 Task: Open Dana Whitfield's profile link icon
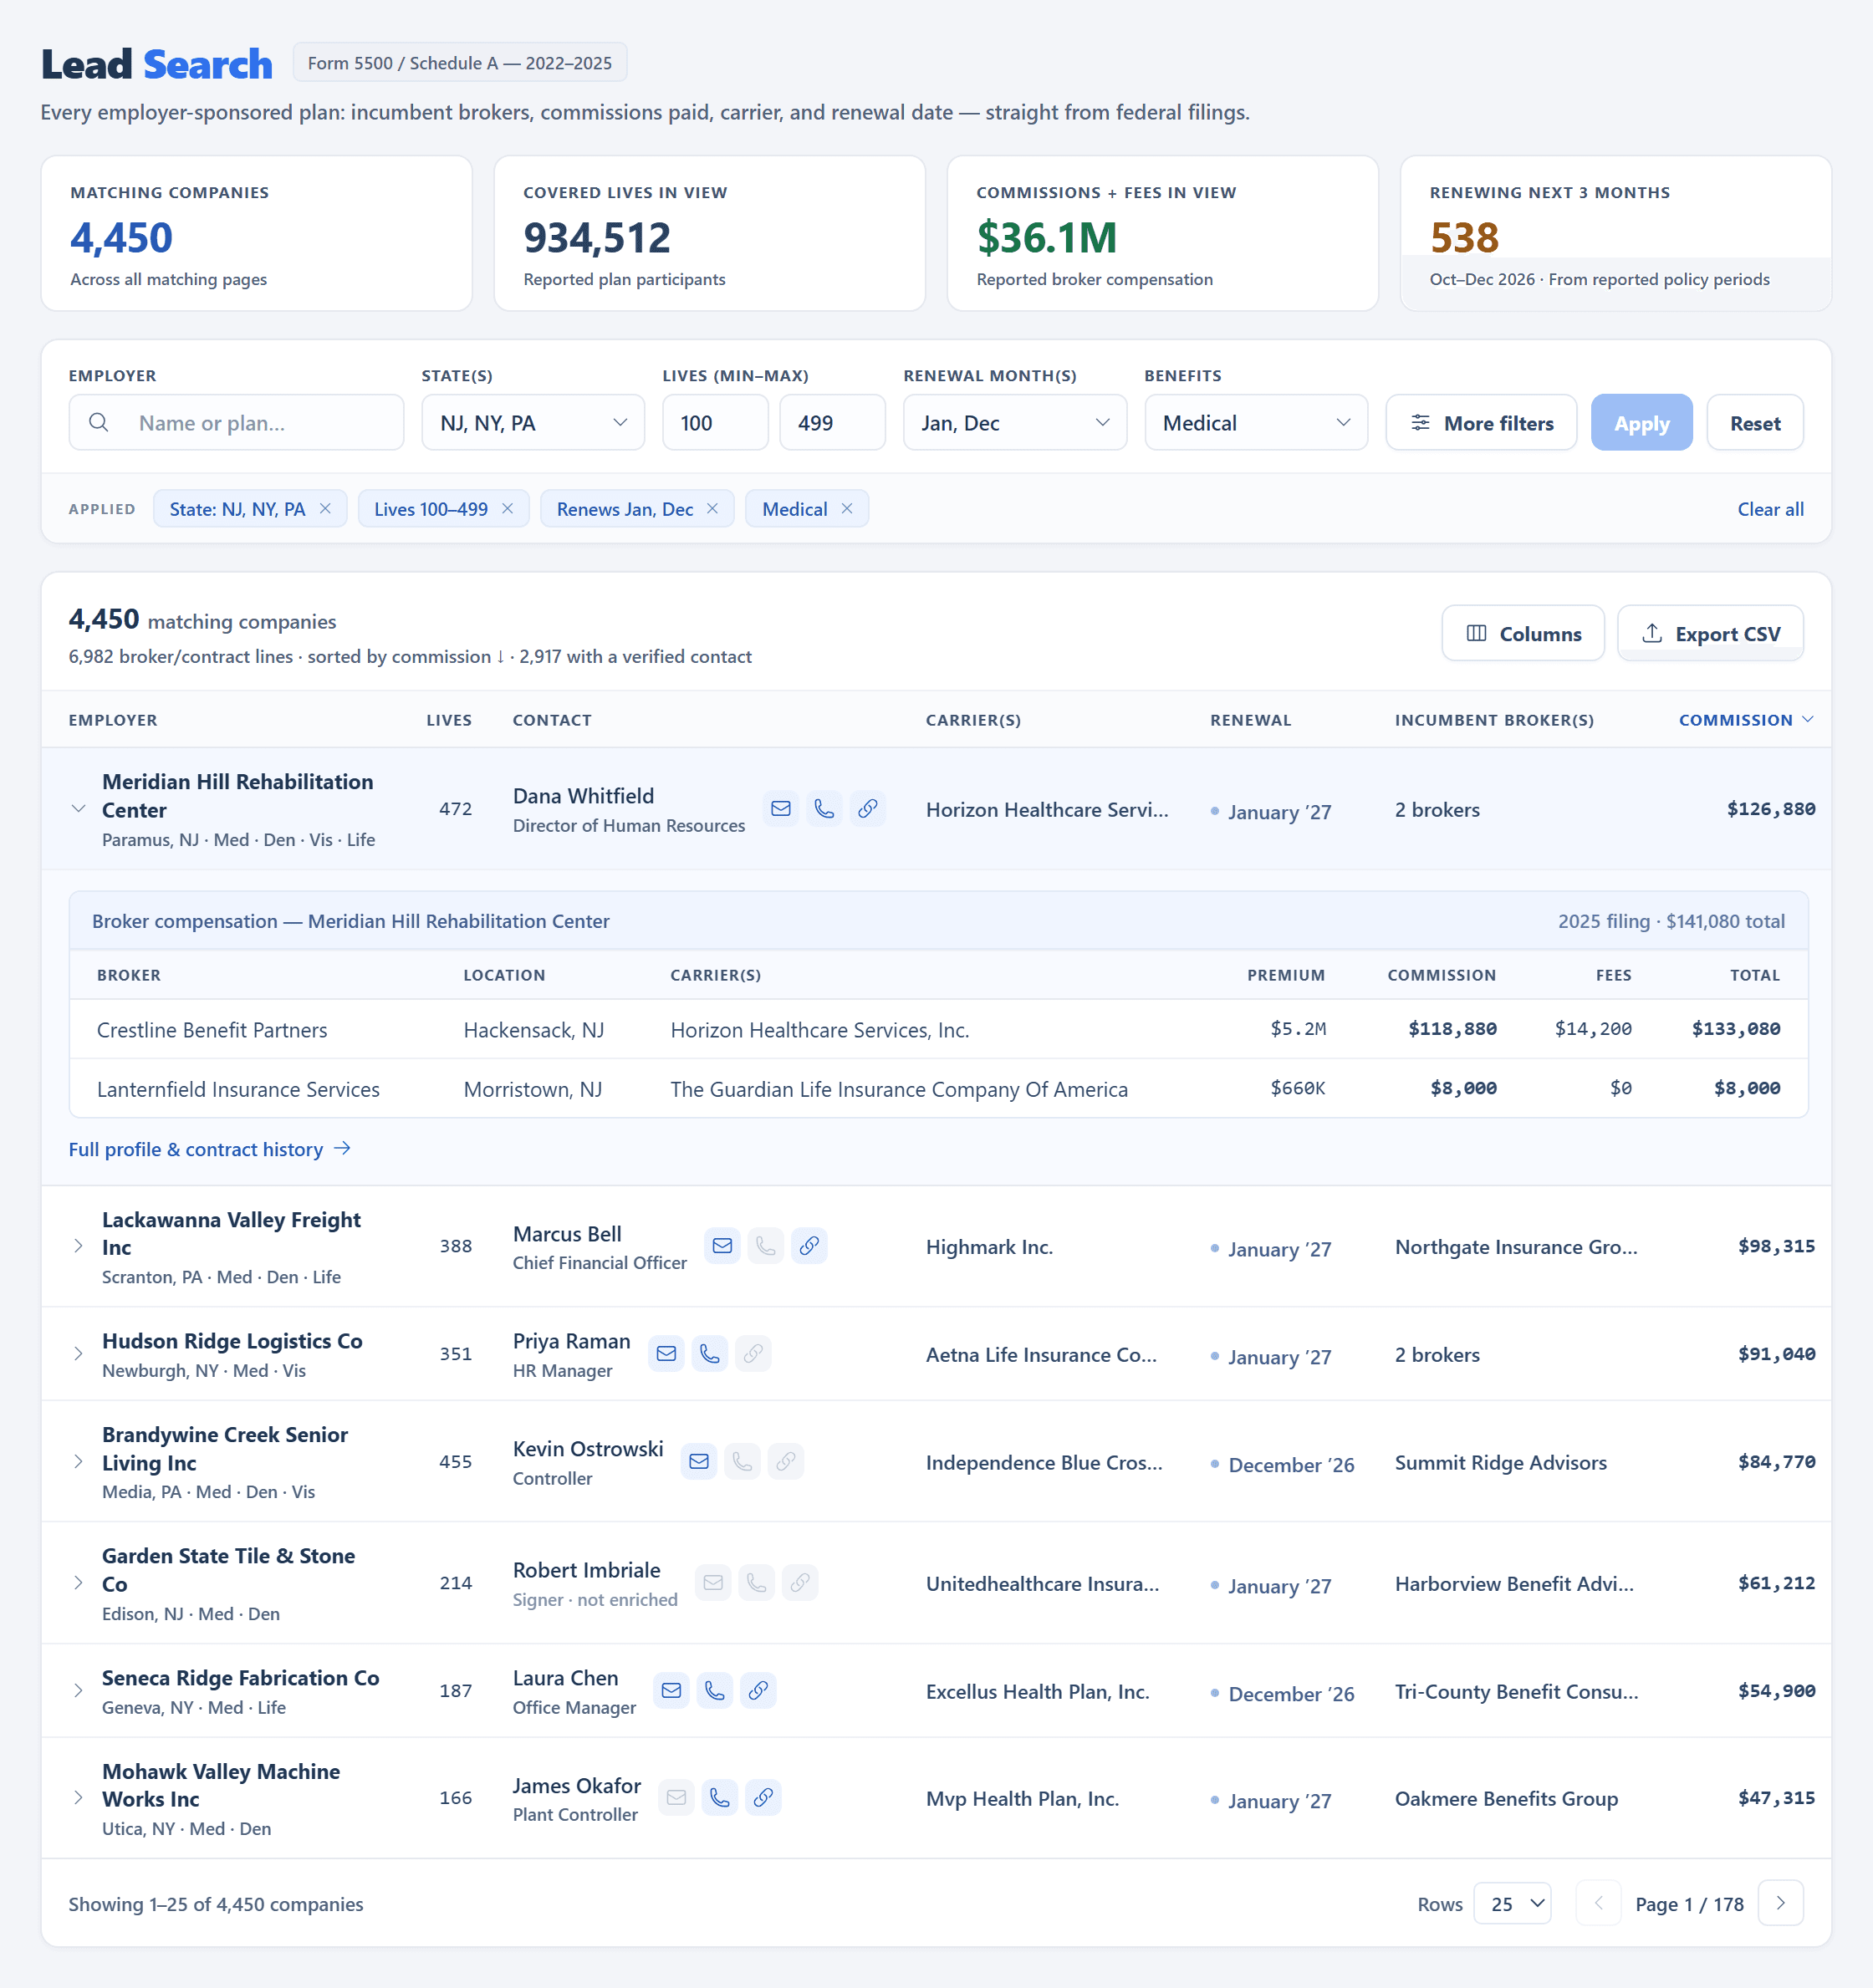pos(868,809)
